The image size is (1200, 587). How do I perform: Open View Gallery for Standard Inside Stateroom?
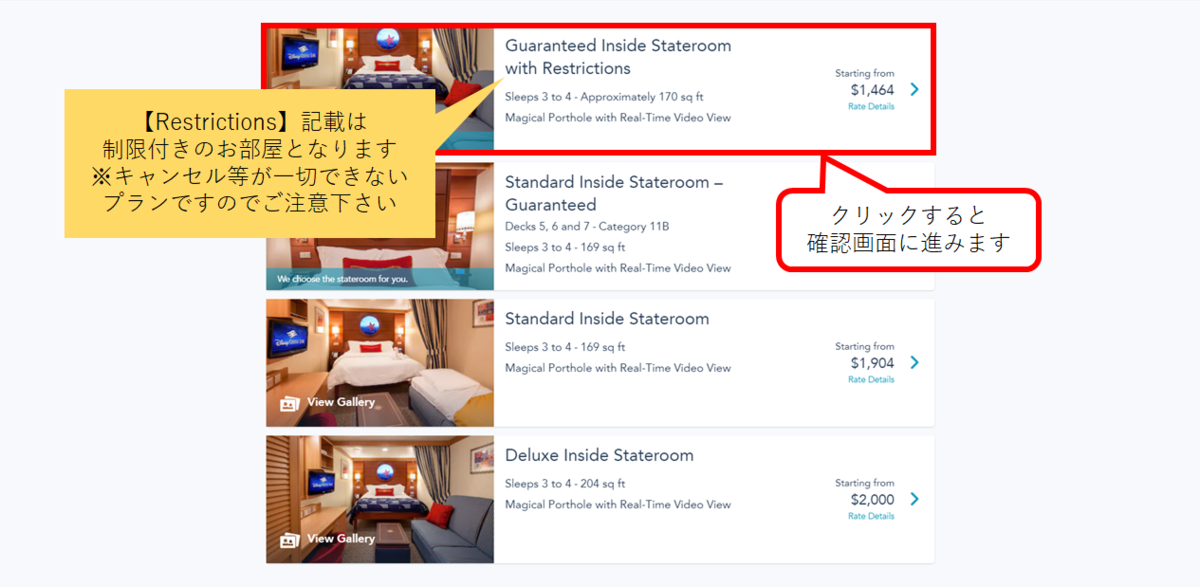341,402
